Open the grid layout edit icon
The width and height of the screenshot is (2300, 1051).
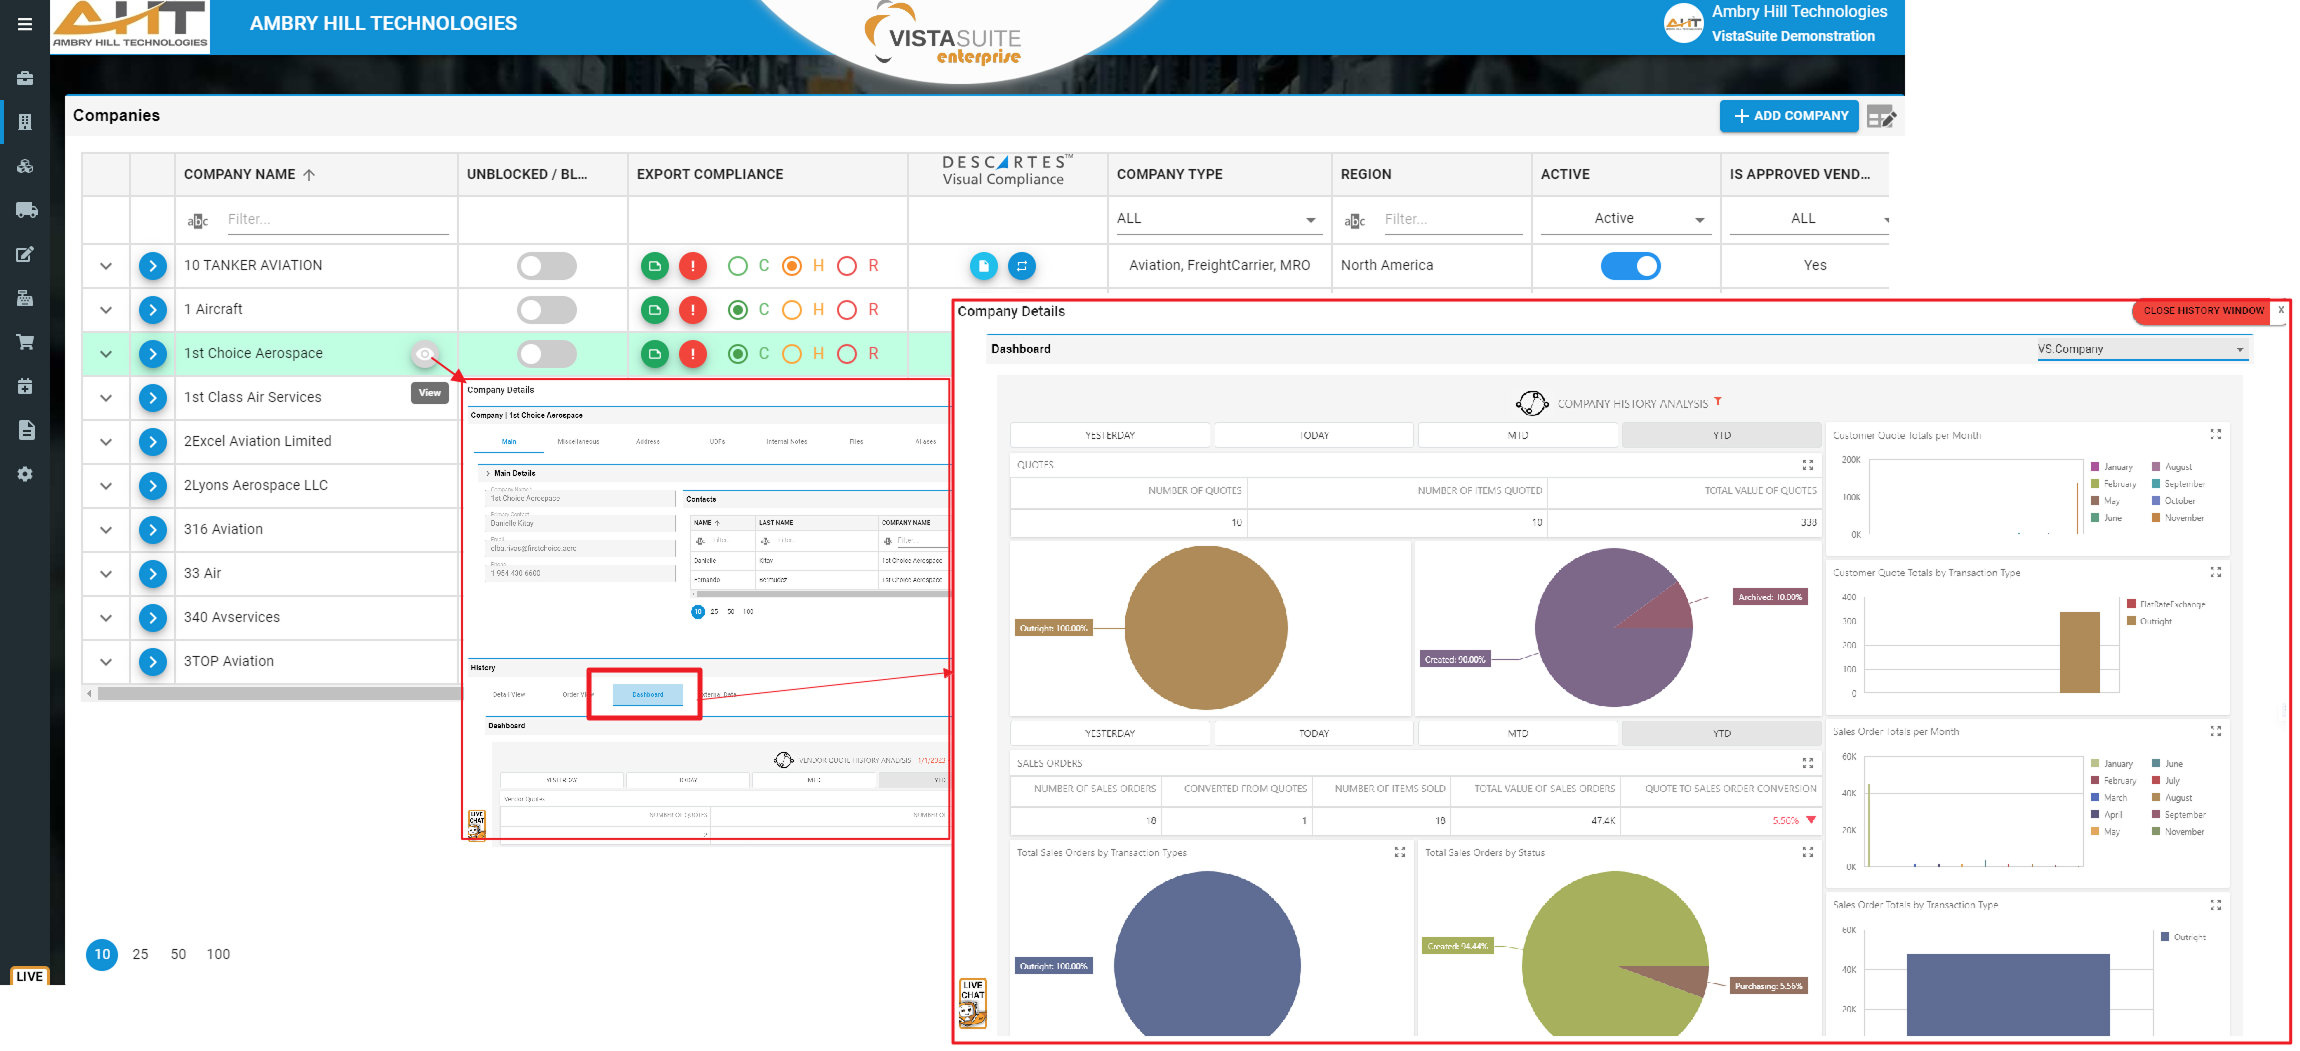1880,117
